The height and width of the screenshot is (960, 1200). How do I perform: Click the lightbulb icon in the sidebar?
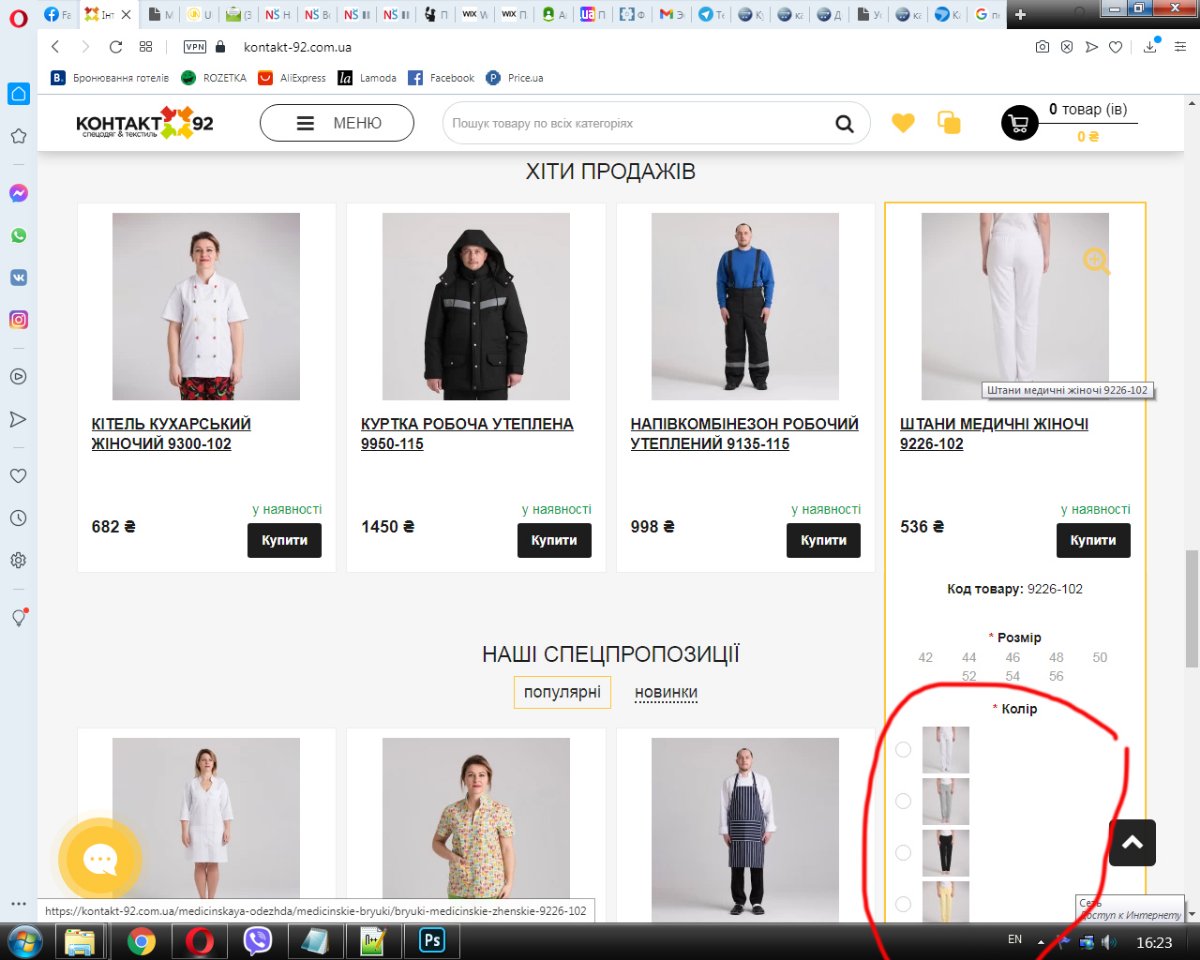pos(18,617)
